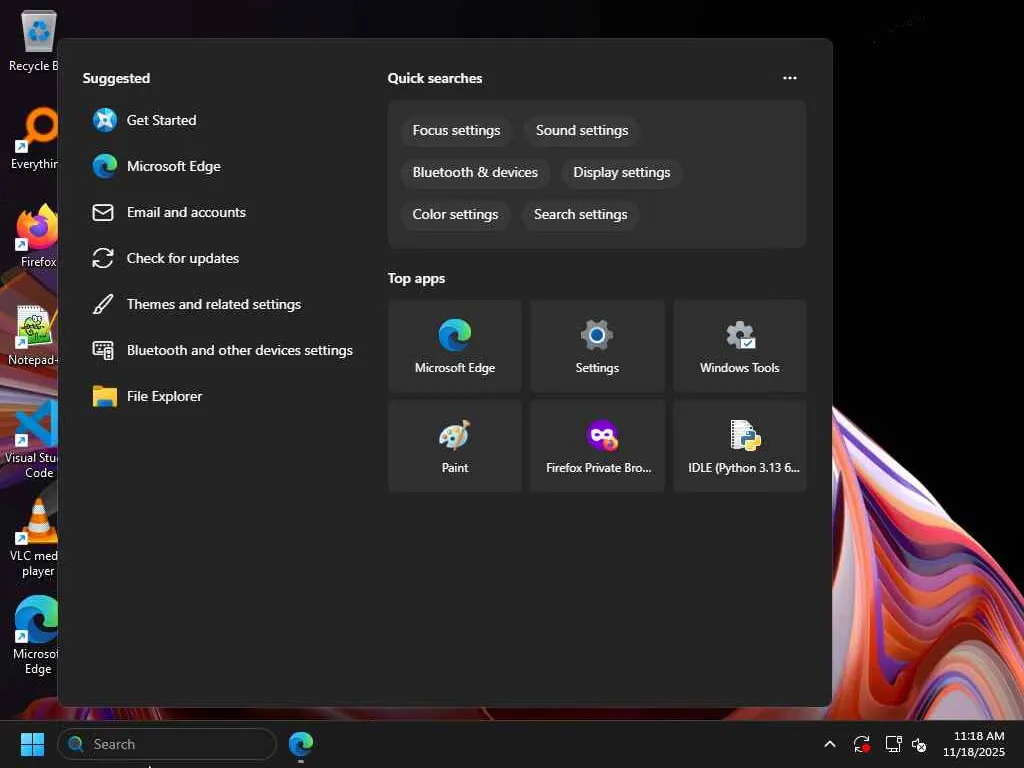
Task: Click the sync update tray icon
Action: coord(861,744)
